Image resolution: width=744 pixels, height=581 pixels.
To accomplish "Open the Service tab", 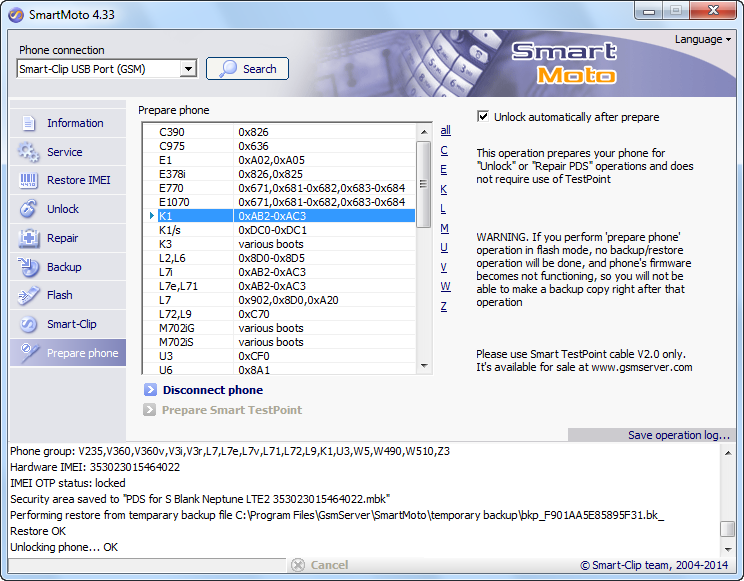I will coord(68,152).
